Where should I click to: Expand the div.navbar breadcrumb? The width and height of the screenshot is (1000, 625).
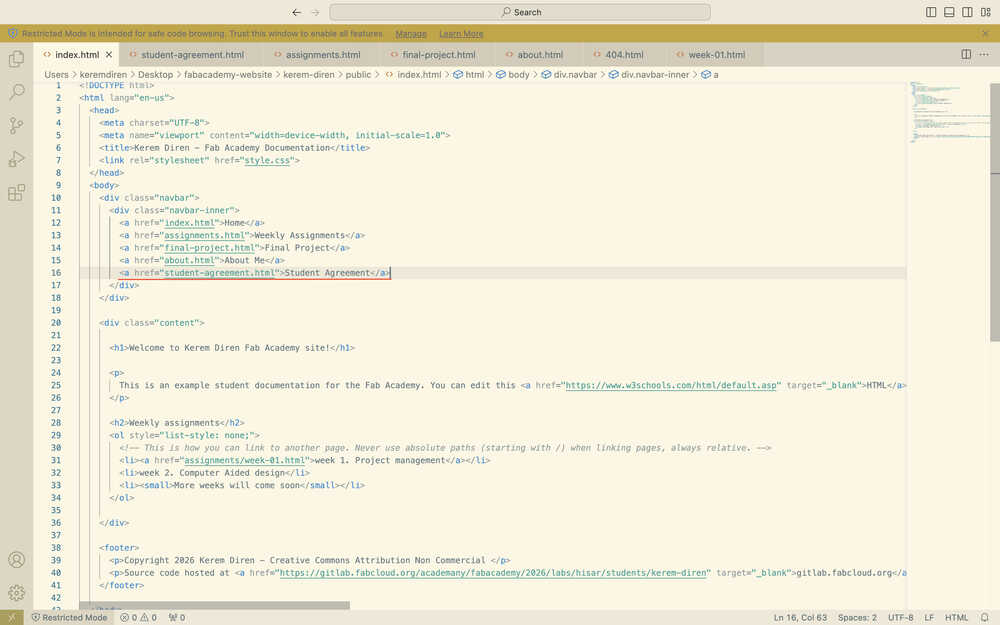click(x=569, y=75)
